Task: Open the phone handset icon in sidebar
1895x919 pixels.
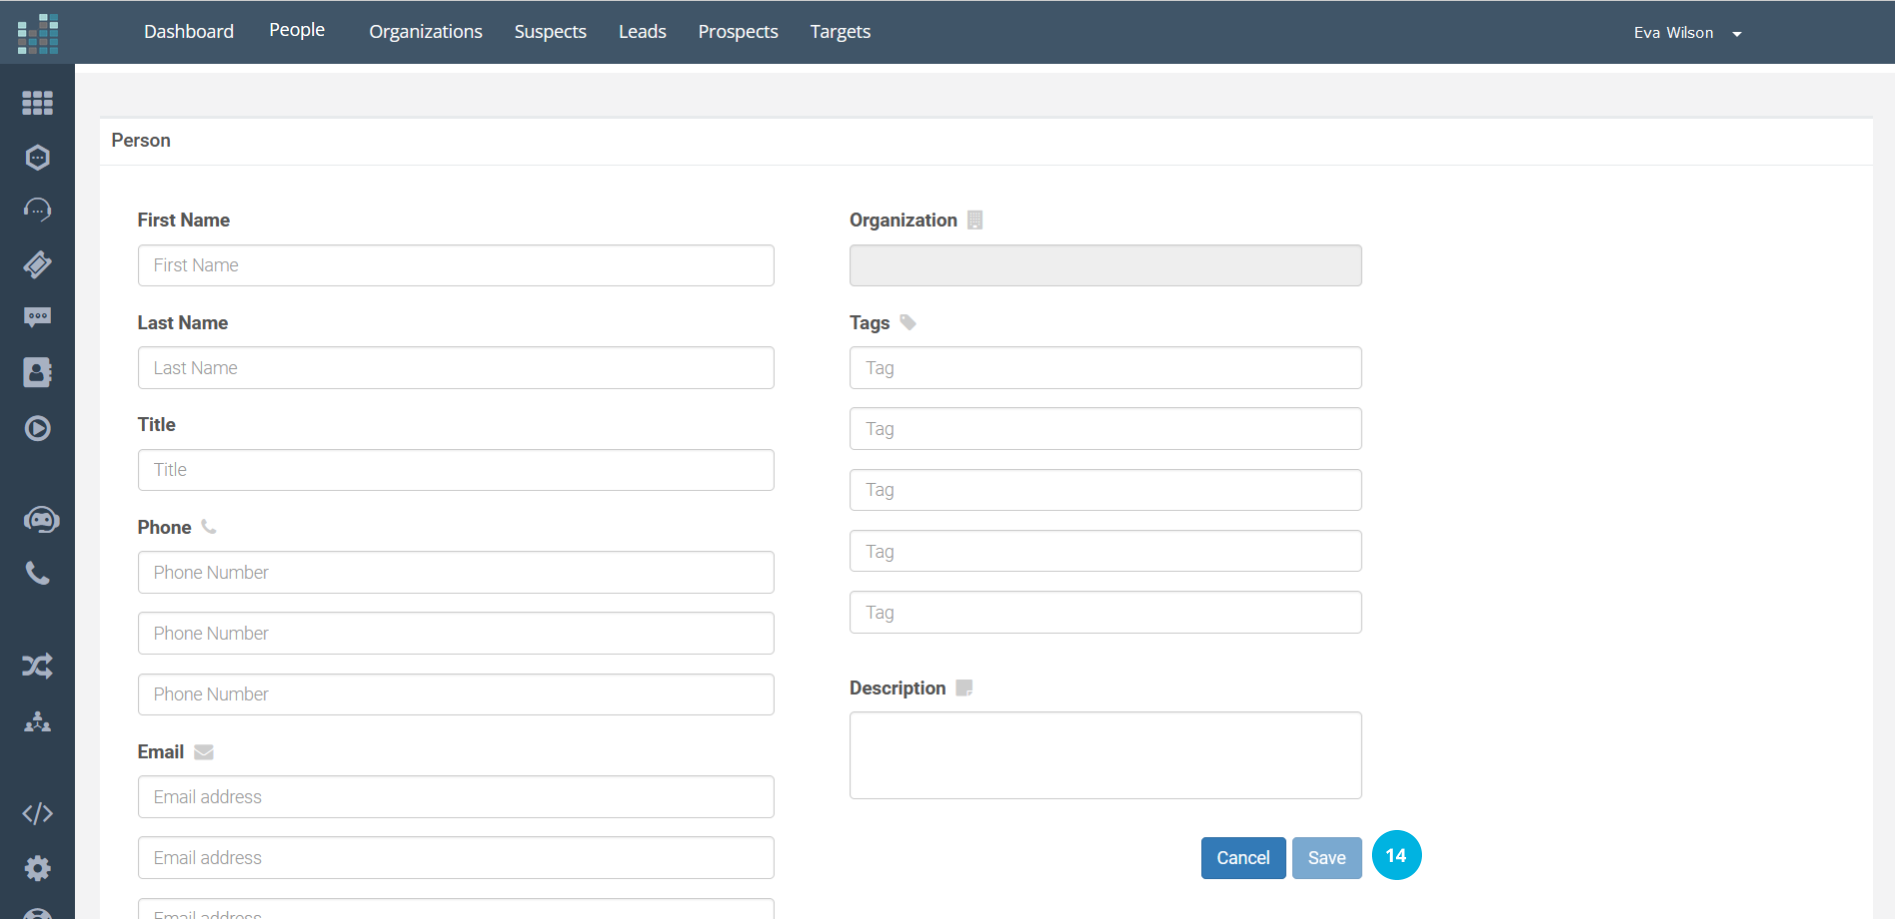Action: point(38,573)
